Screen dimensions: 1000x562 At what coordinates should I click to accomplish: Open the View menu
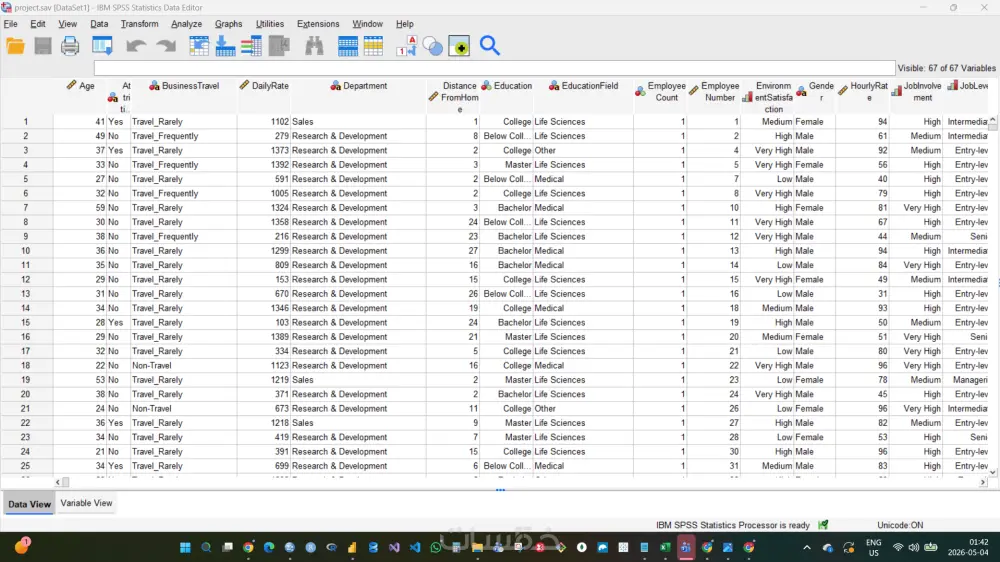pos(67,24)
